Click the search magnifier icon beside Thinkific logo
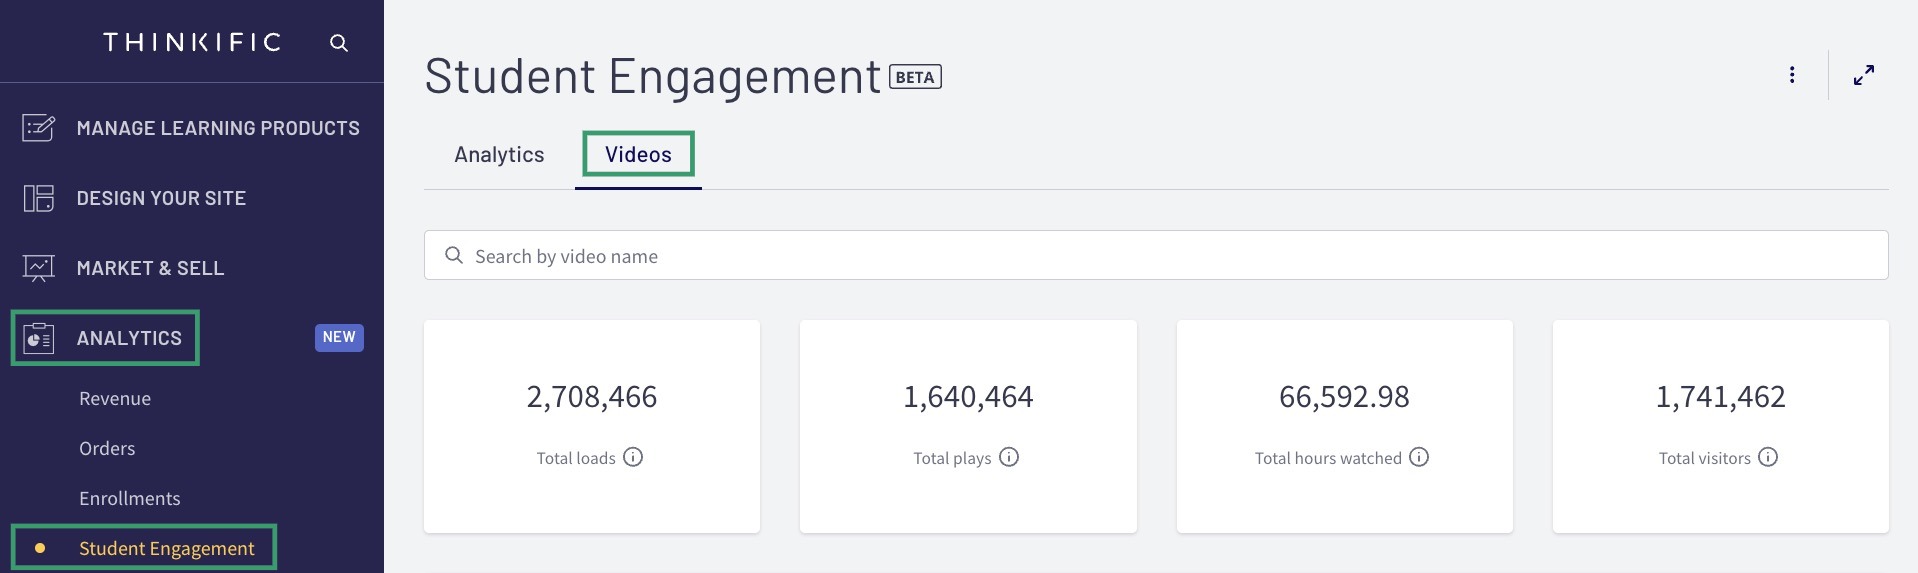This screenshot has height=573, width=1918. tap(339, 43)
